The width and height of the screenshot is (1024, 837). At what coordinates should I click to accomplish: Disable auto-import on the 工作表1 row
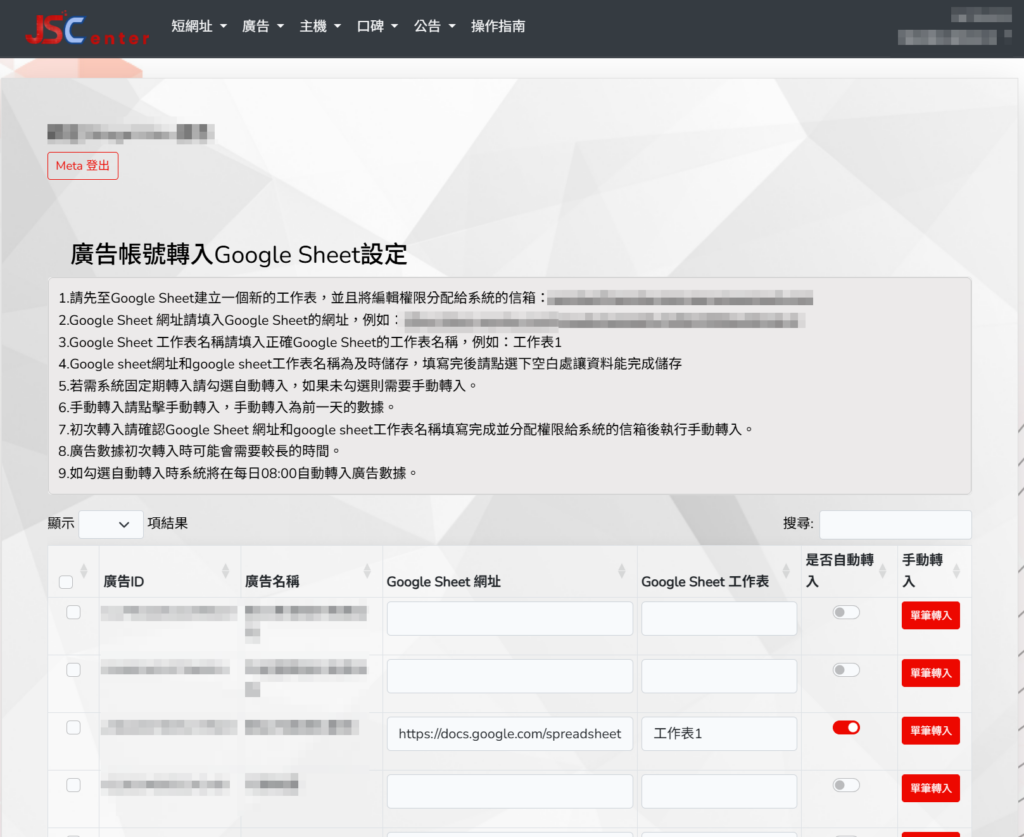[x=846, y=728]
